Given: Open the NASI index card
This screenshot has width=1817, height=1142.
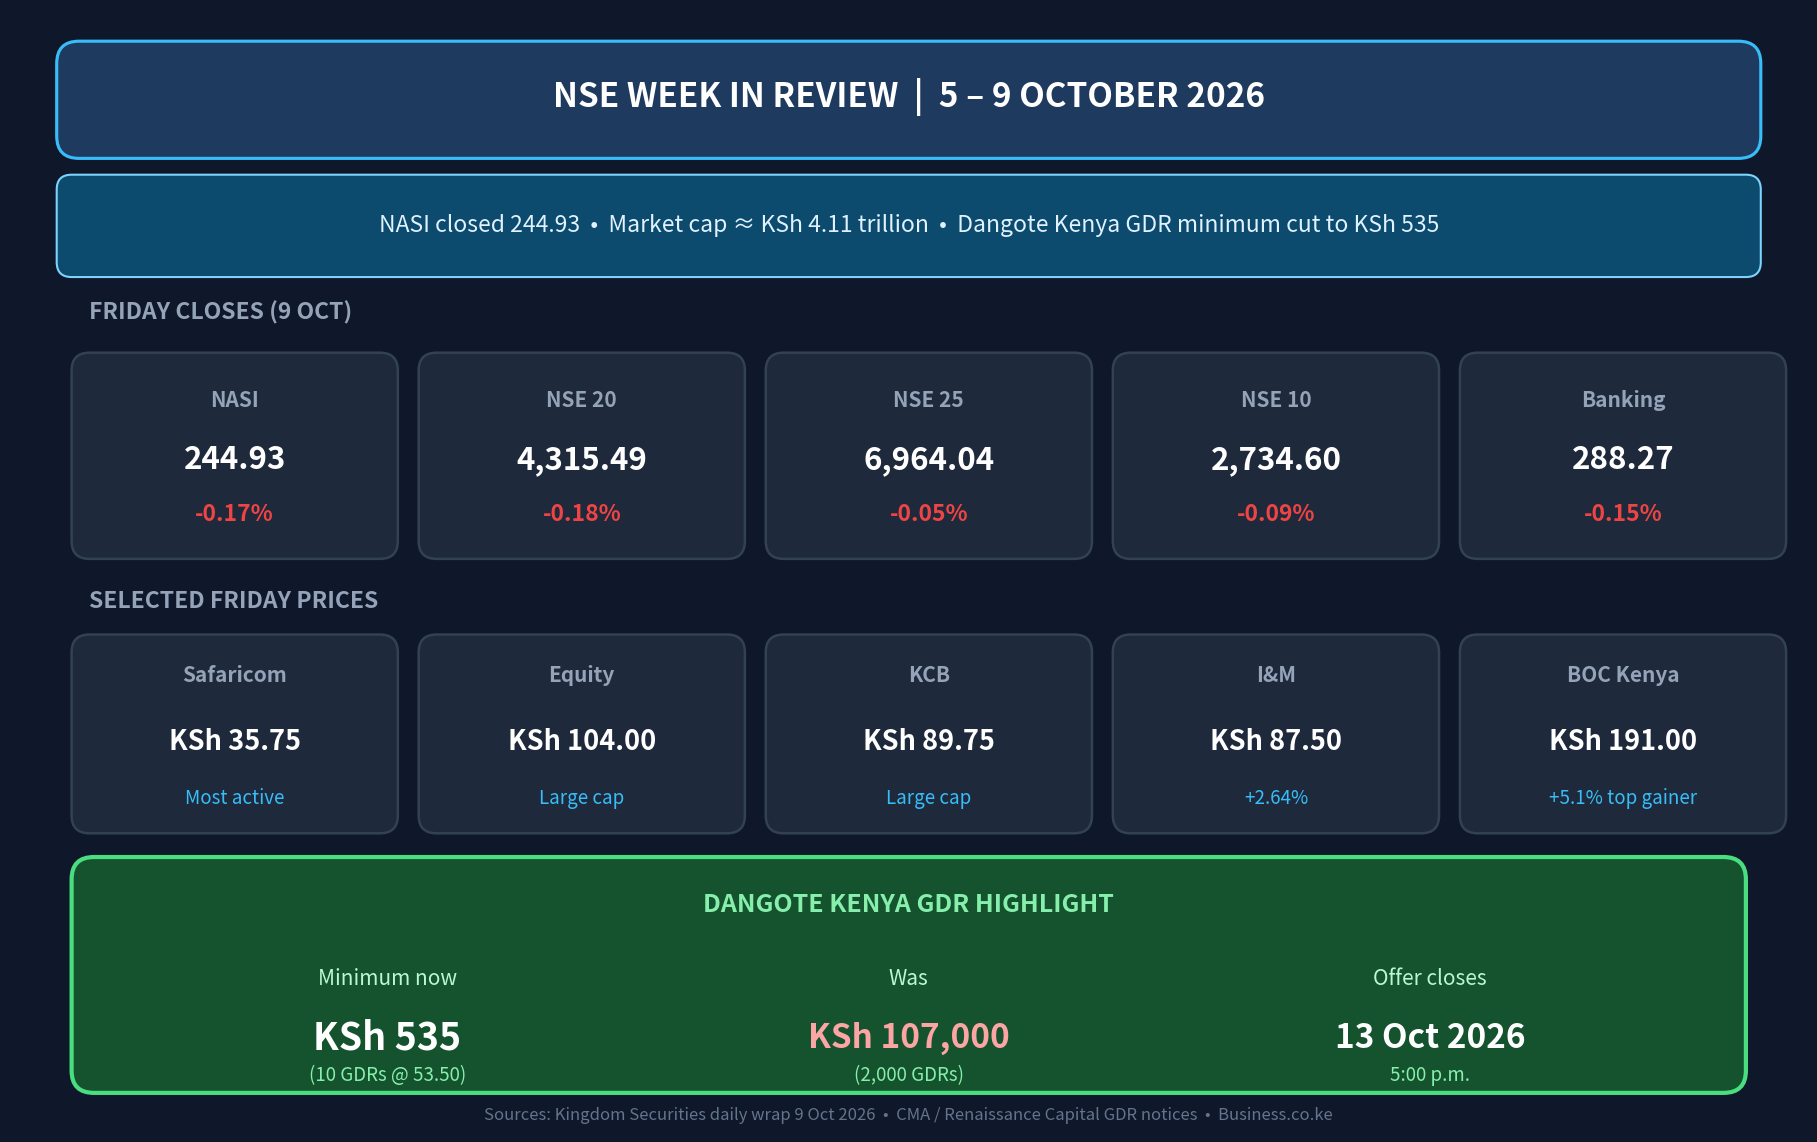Looking at the screenshot, I should click(x=234, y=455).
